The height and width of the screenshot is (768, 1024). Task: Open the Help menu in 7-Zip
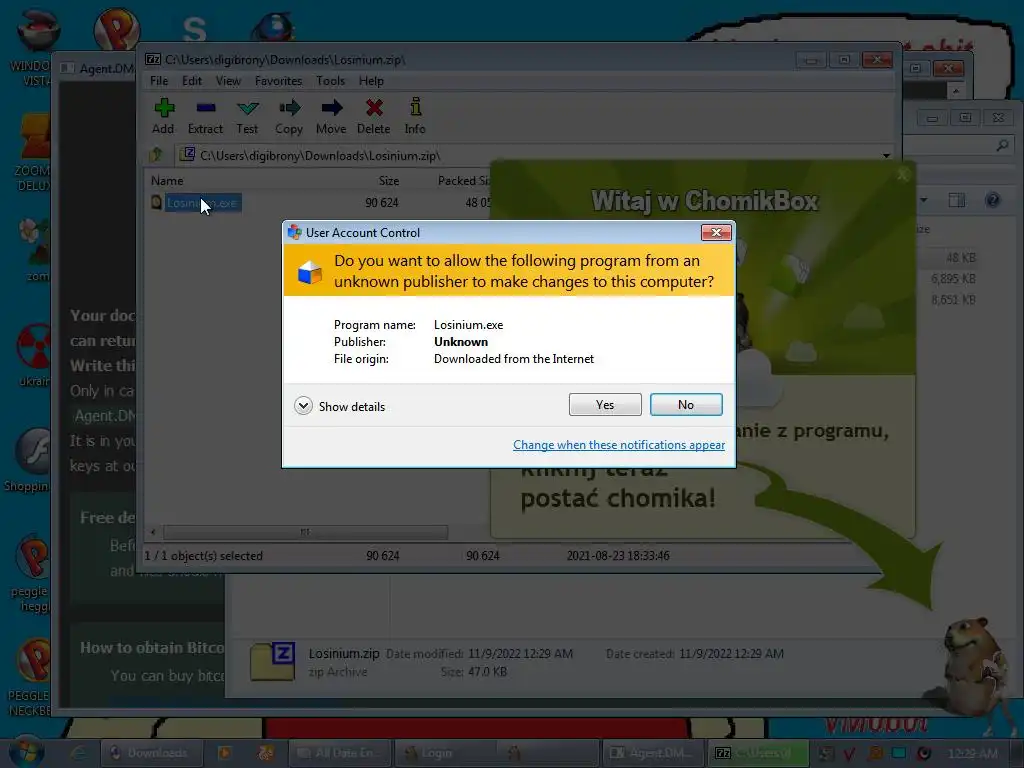tap(371, 81)
